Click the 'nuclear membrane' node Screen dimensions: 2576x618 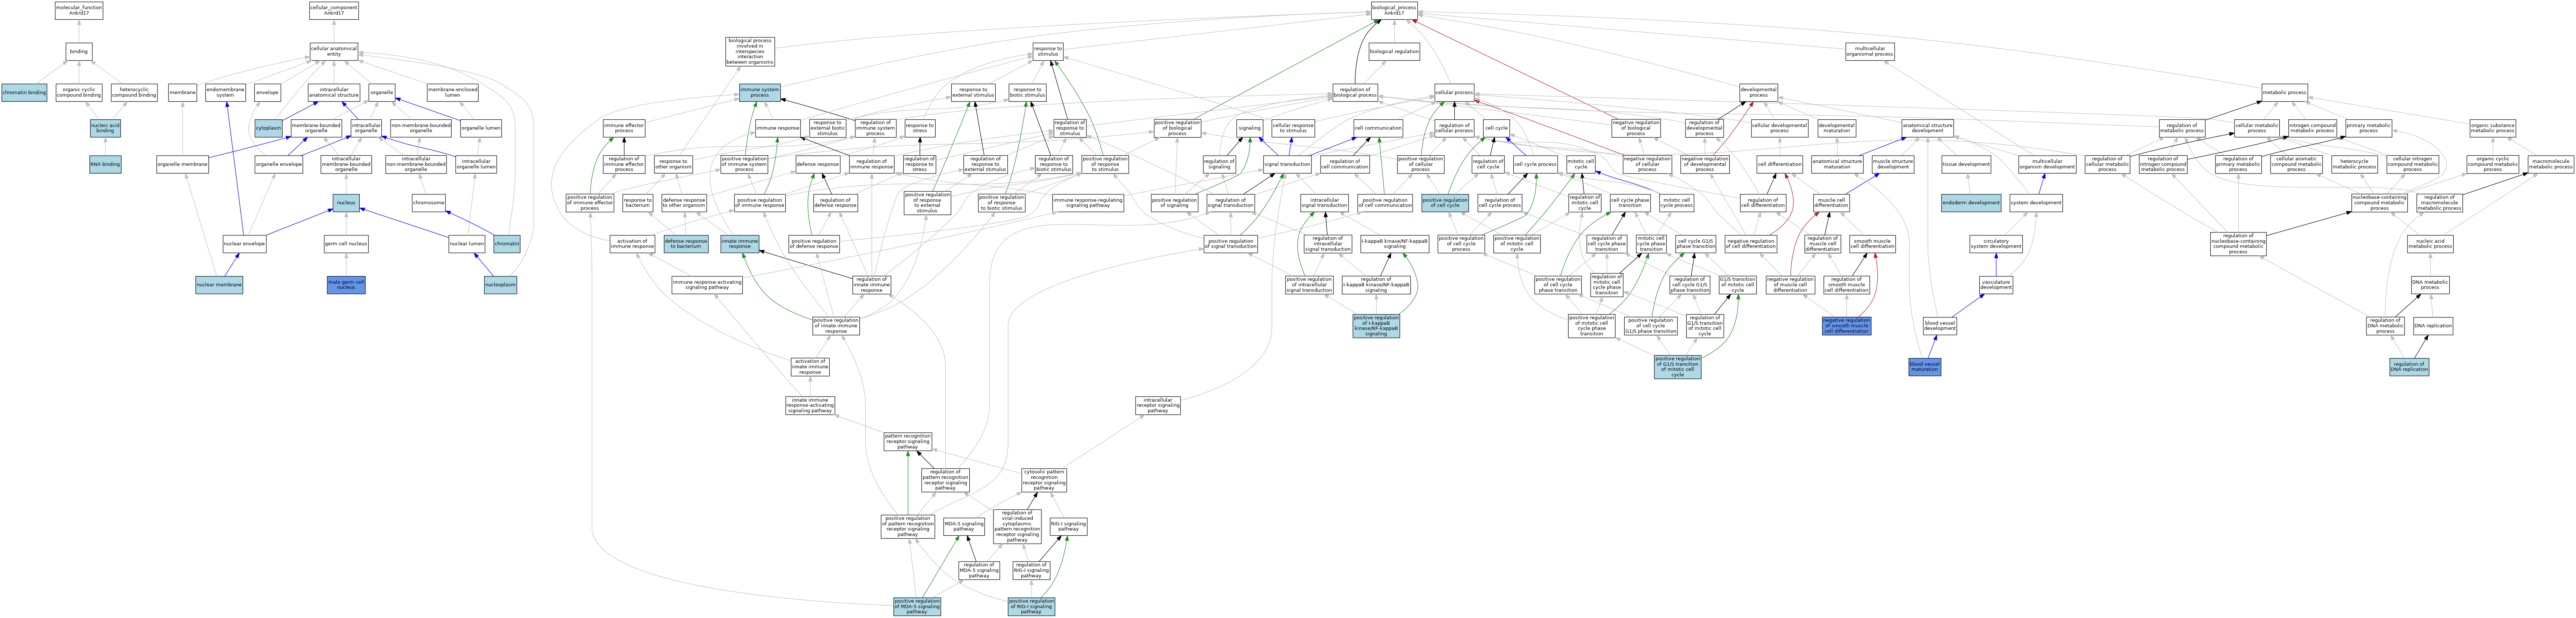click(x=219, y=285)
